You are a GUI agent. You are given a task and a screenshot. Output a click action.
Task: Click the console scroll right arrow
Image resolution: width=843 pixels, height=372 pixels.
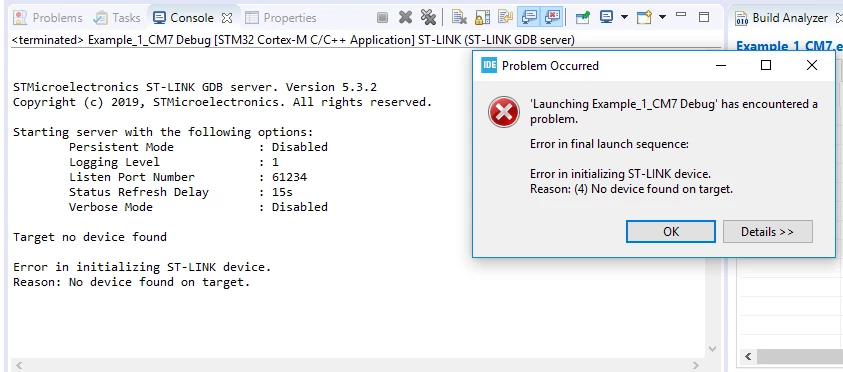(x=695, y=365)
